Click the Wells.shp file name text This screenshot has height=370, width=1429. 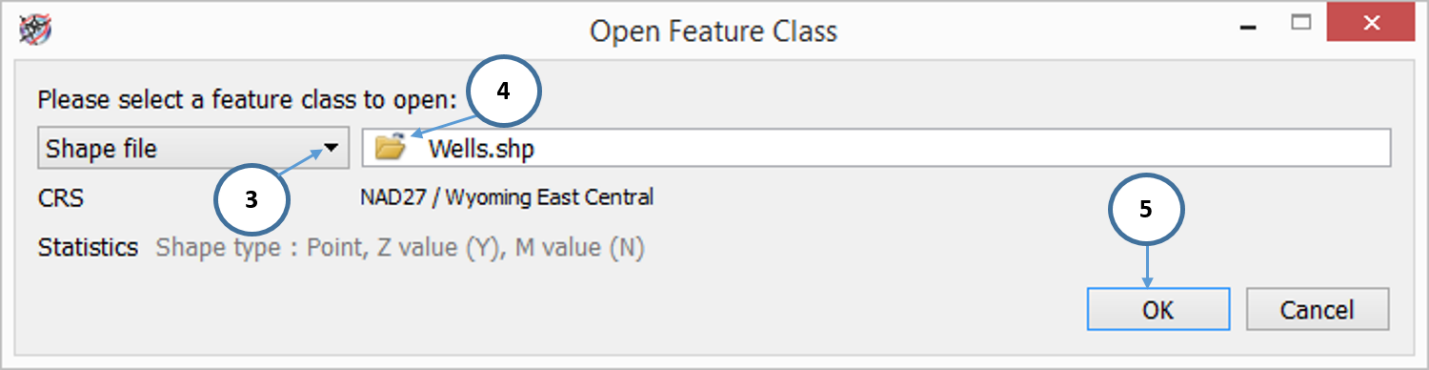click(x=480, y=149)
